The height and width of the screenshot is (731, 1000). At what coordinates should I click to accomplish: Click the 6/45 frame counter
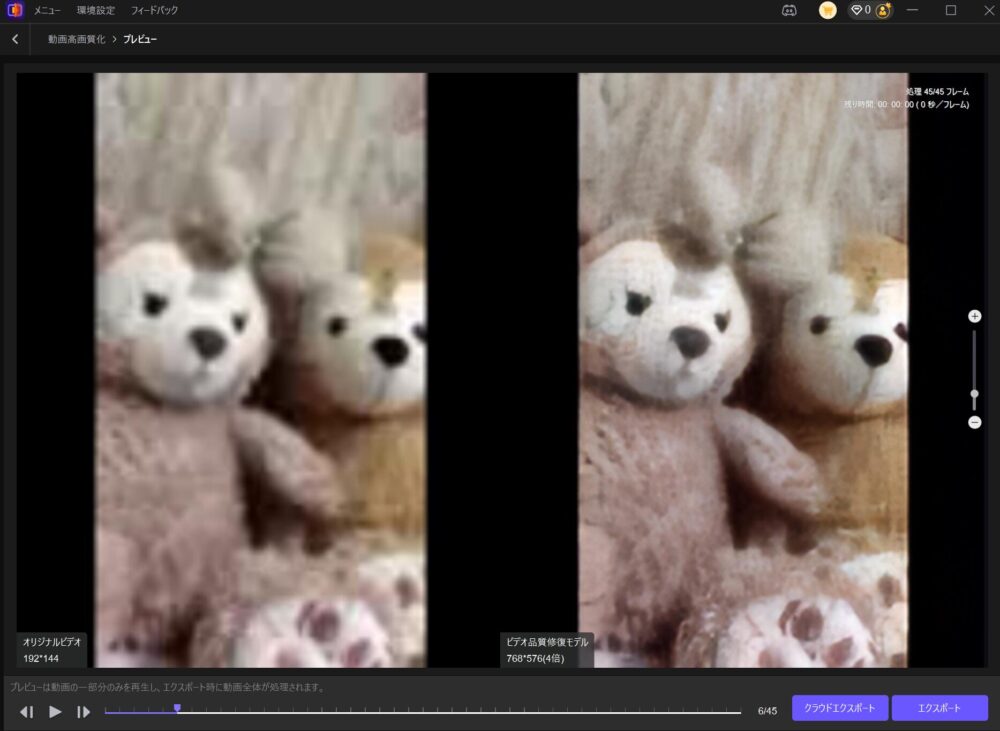tap(767, 711)
